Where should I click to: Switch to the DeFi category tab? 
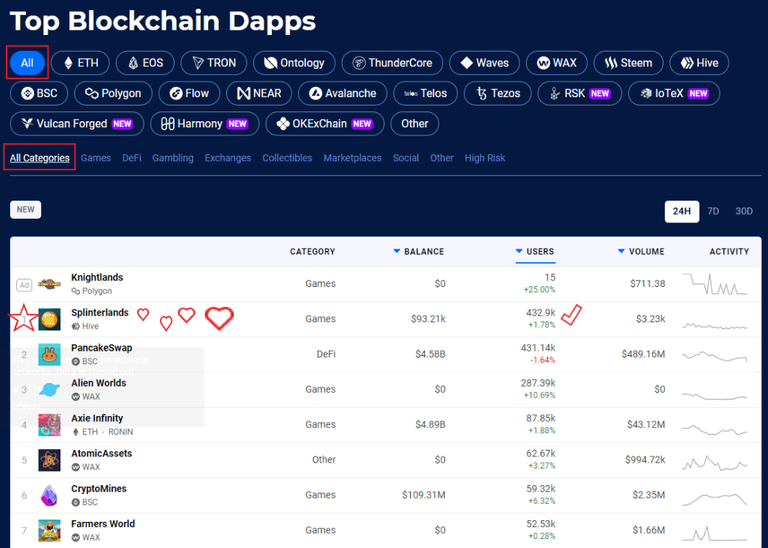pos(132,158)
